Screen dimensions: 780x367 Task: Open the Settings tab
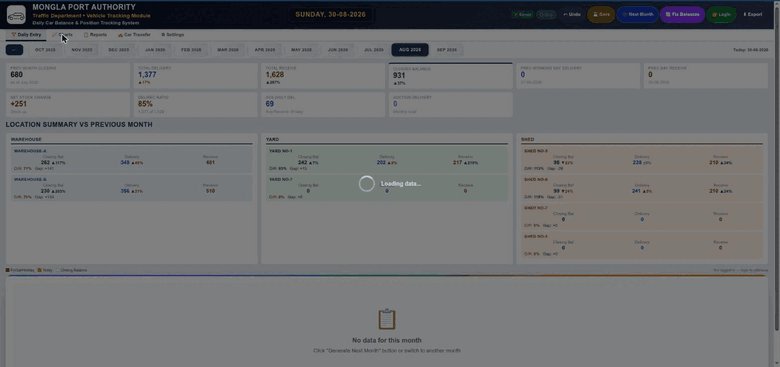[173, 35]
